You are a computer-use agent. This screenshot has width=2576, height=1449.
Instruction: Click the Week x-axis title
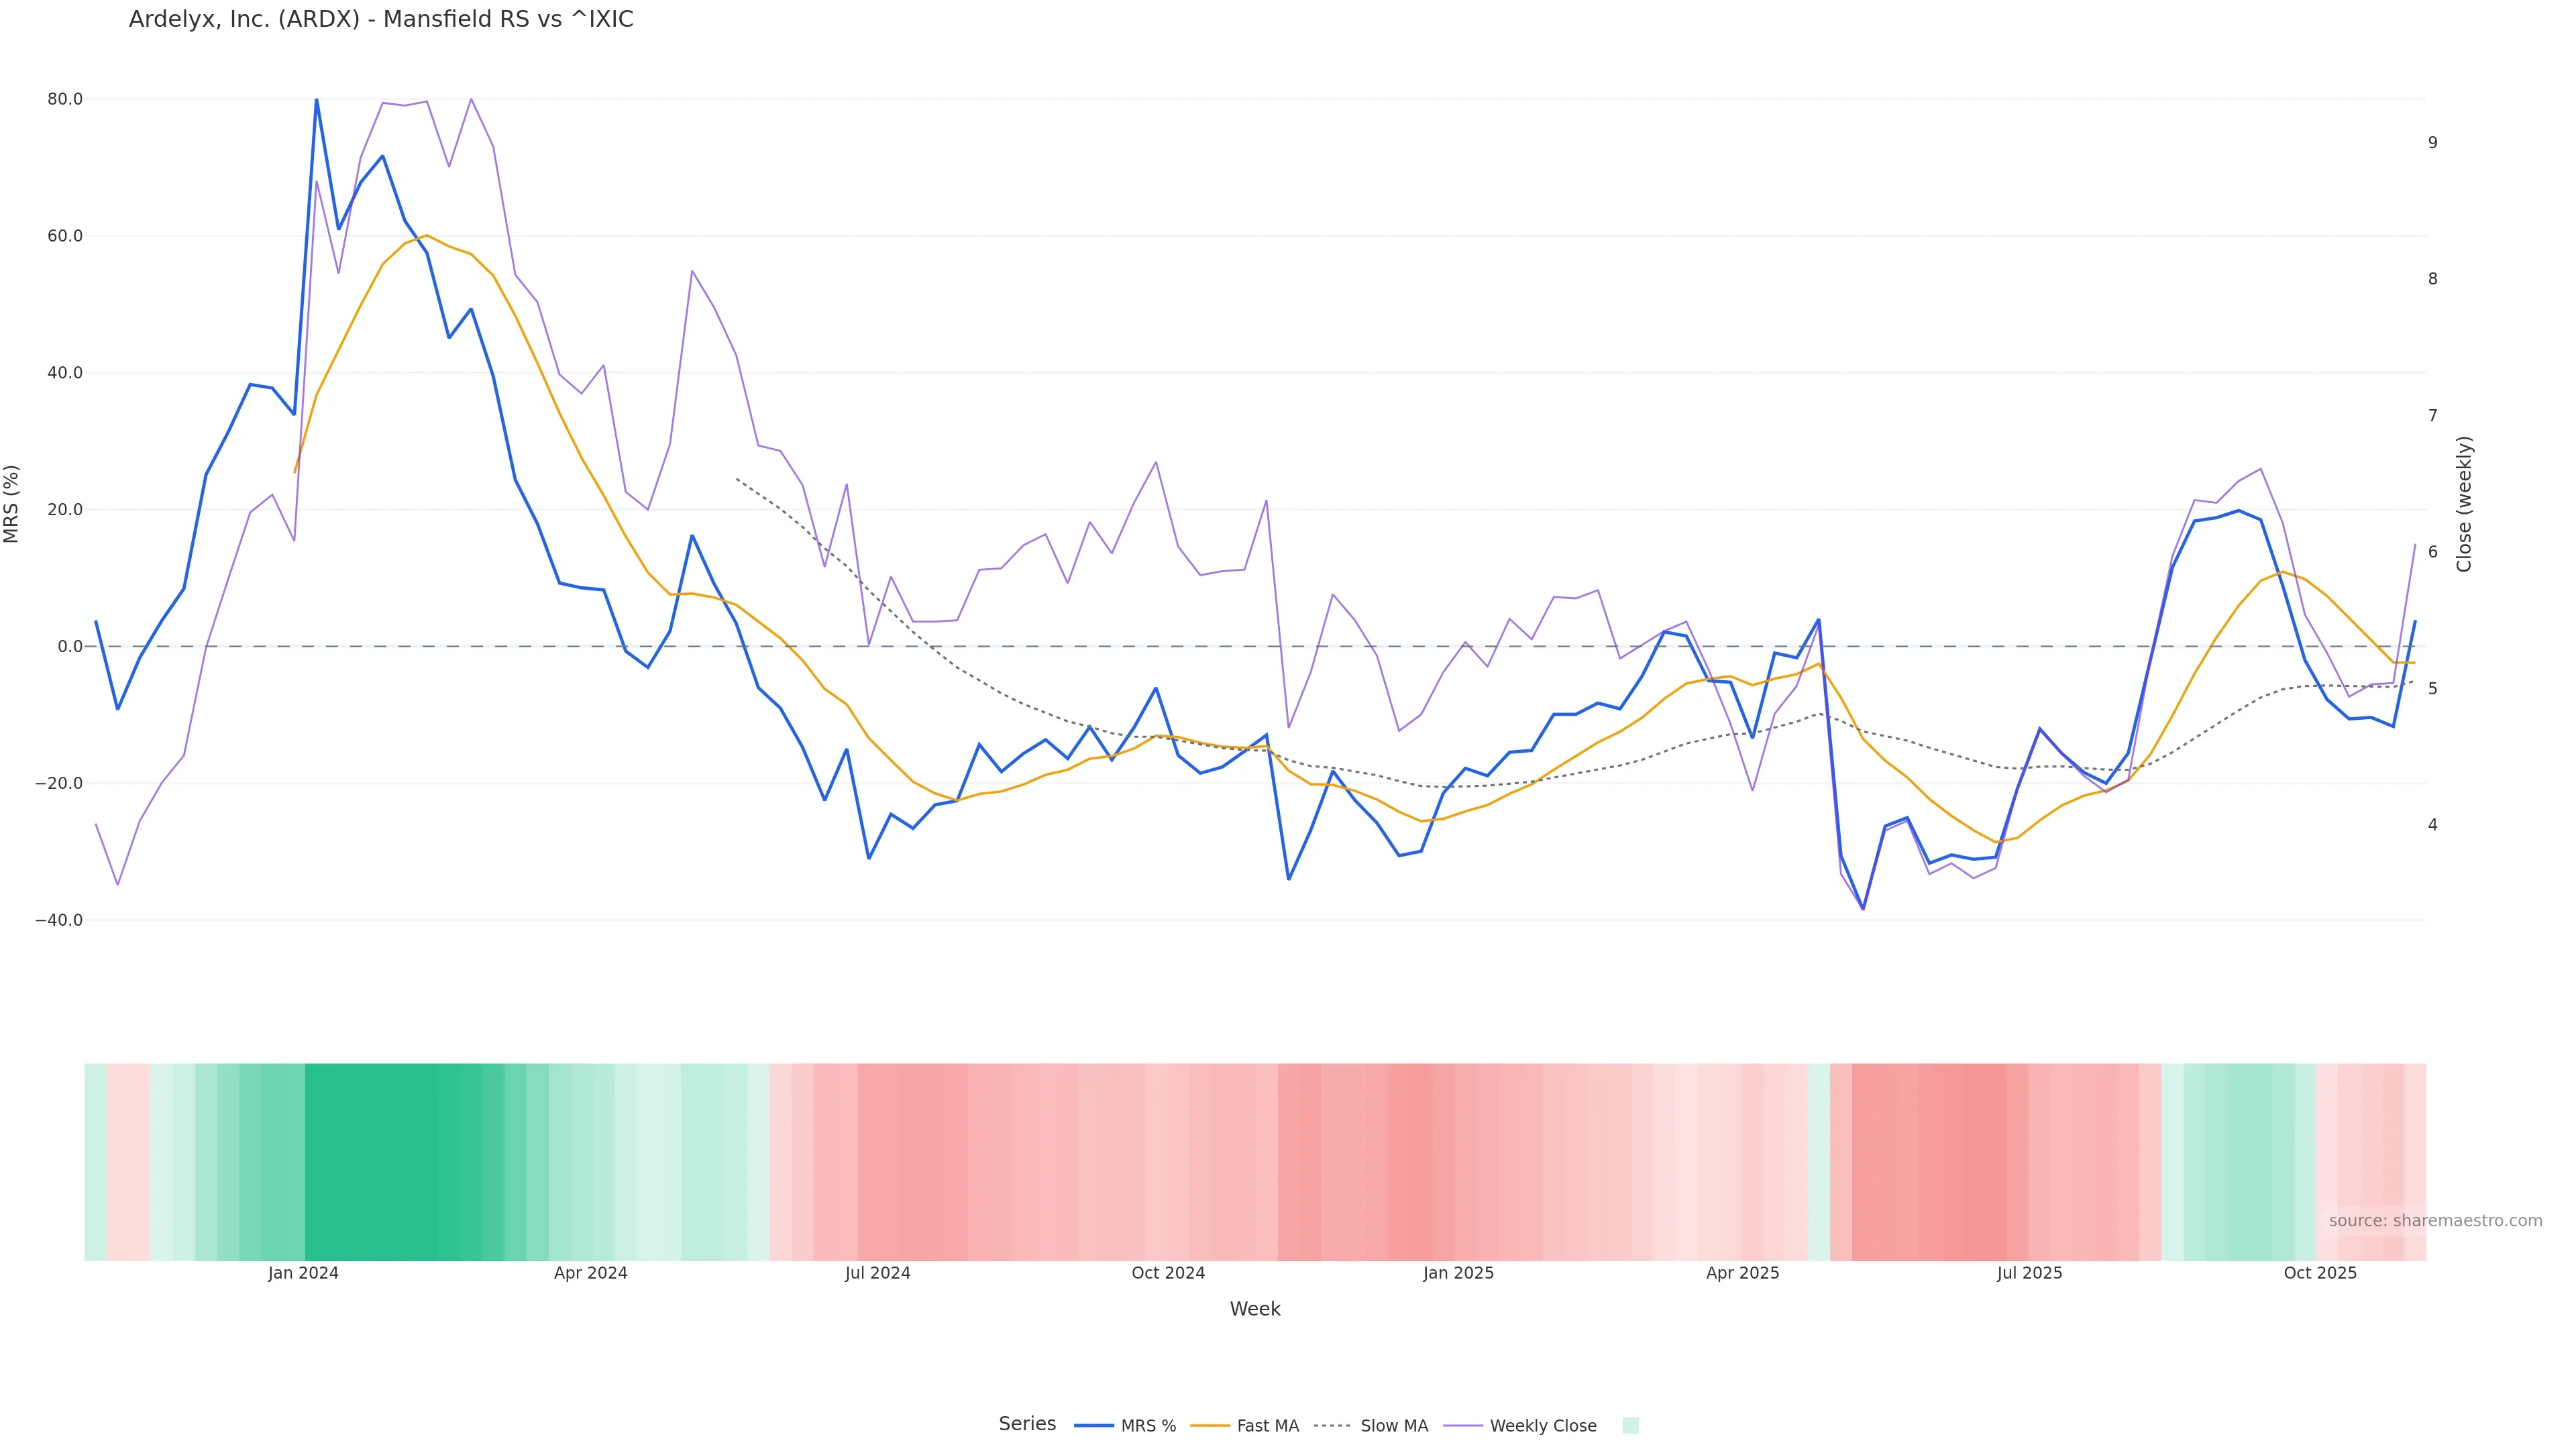tap(1255, 1309)
